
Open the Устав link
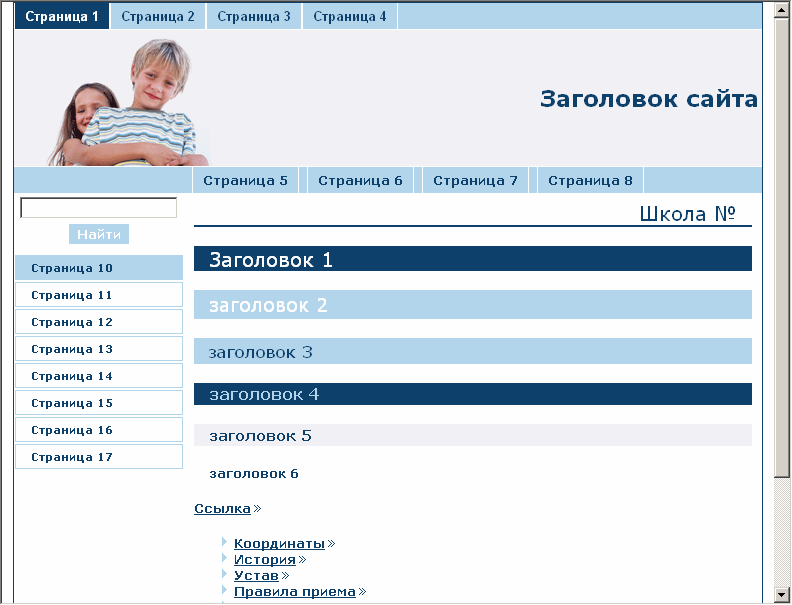pyautogui.click(x=256, y=576)
